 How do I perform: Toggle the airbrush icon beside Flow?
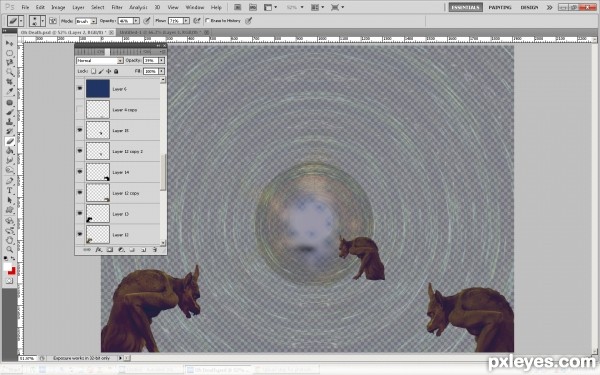[197, 21]
